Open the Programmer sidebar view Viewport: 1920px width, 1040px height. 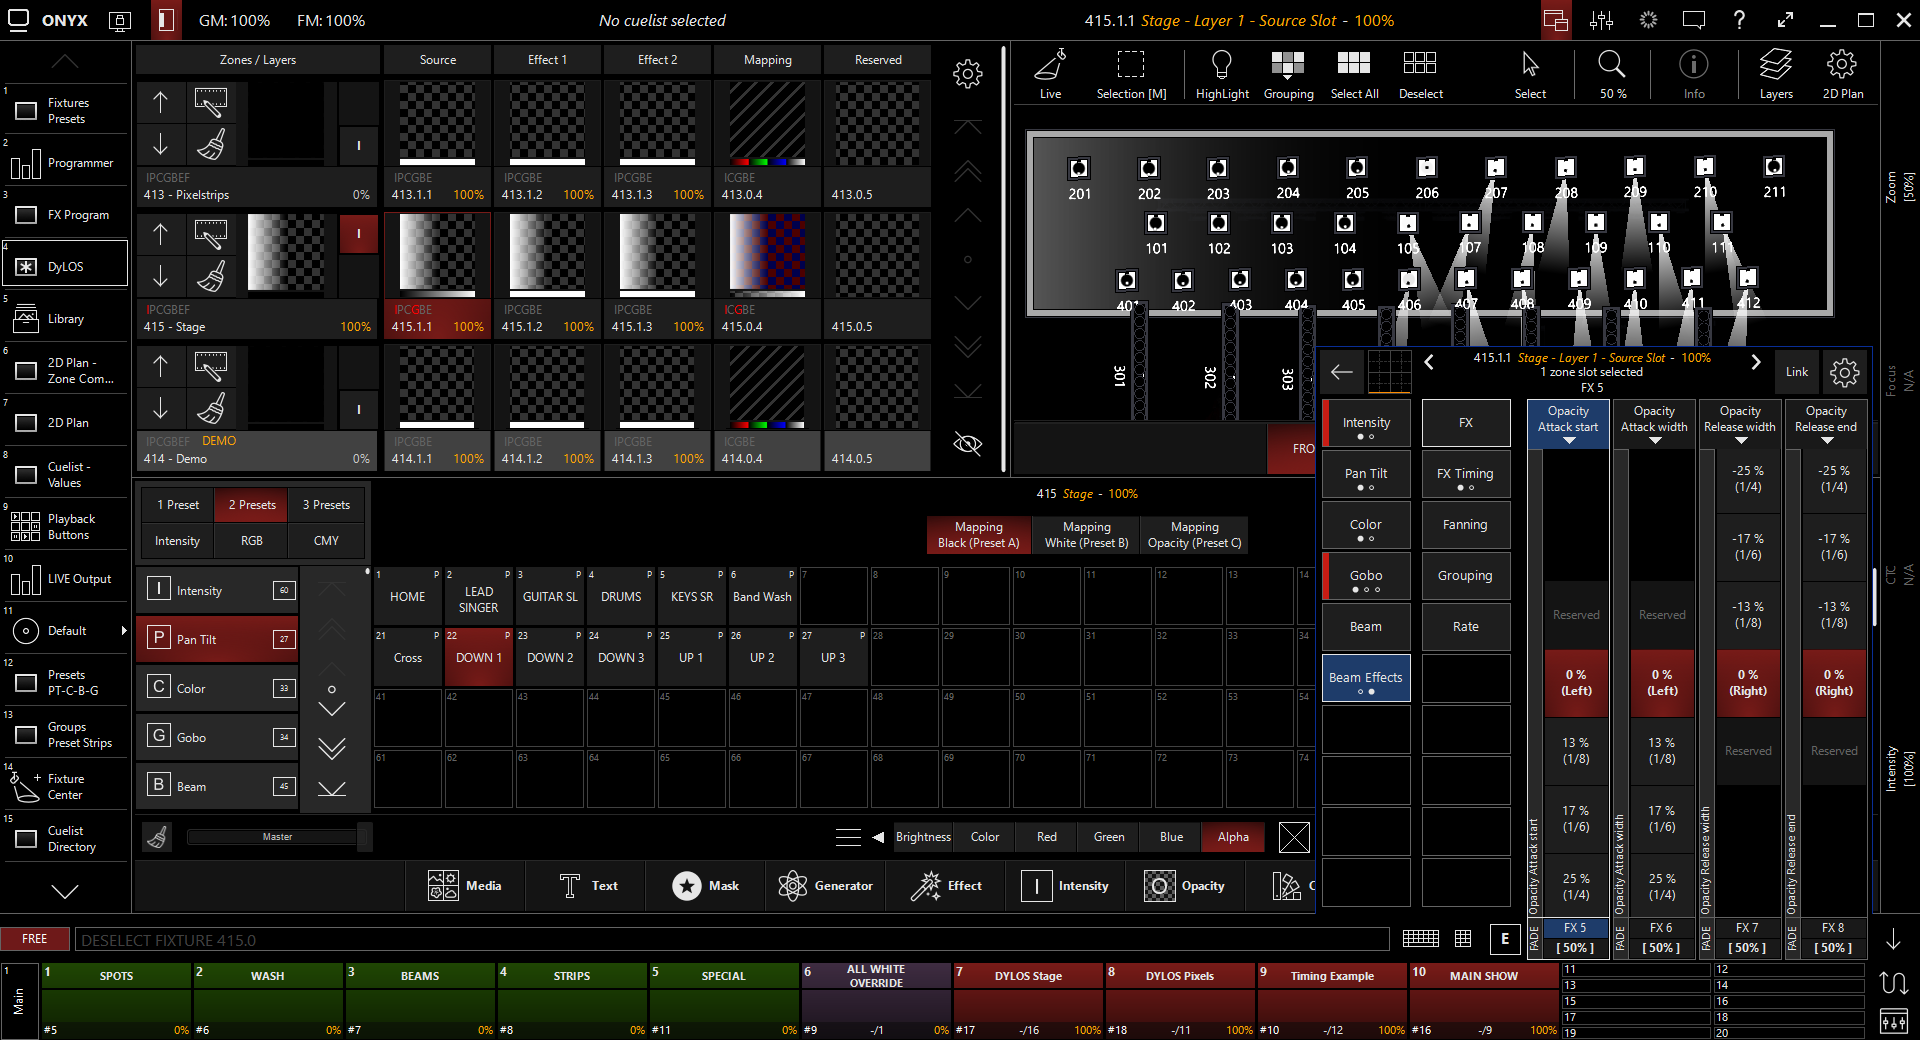click(65, 163)
